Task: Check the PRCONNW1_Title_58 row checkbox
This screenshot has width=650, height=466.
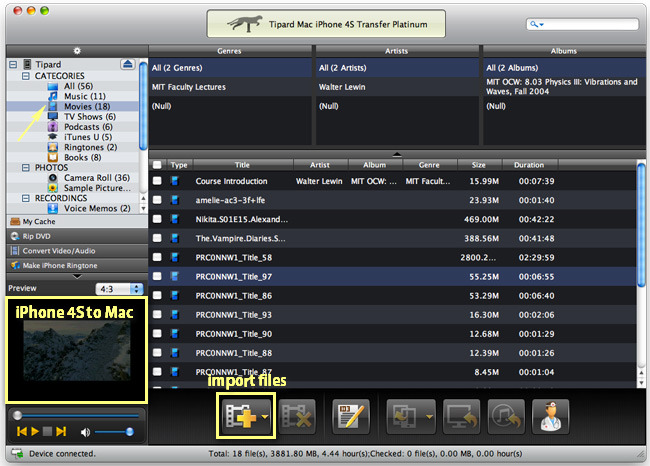Action: (x=157, y=257)
